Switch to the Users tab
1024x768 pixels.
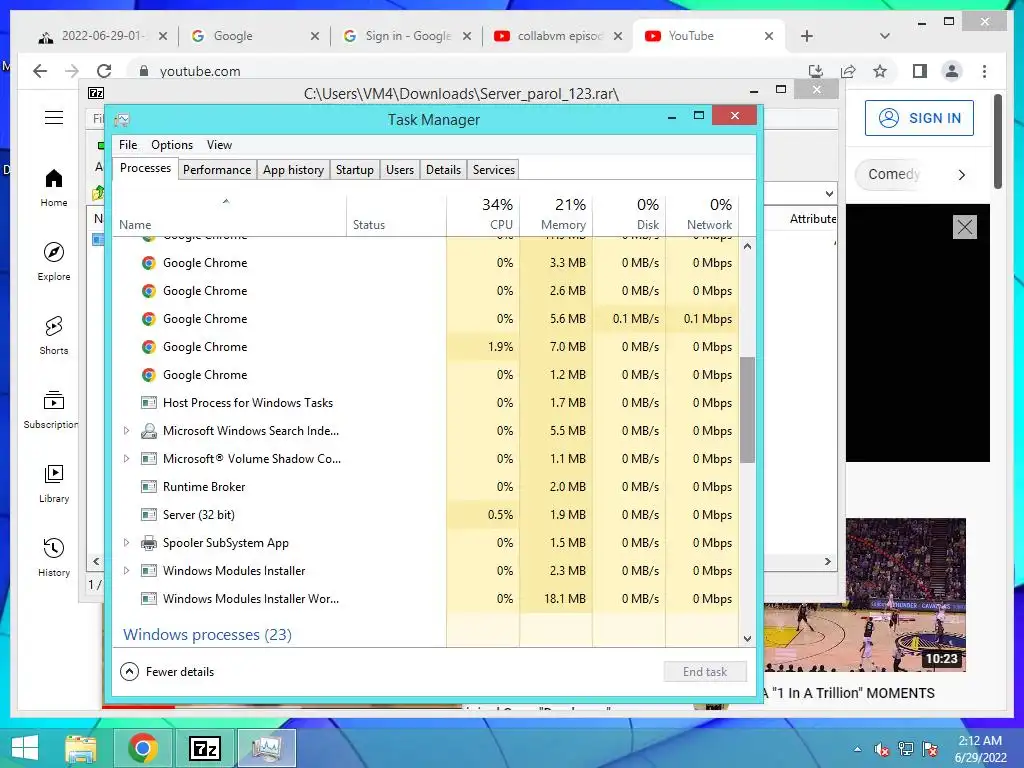400,170
